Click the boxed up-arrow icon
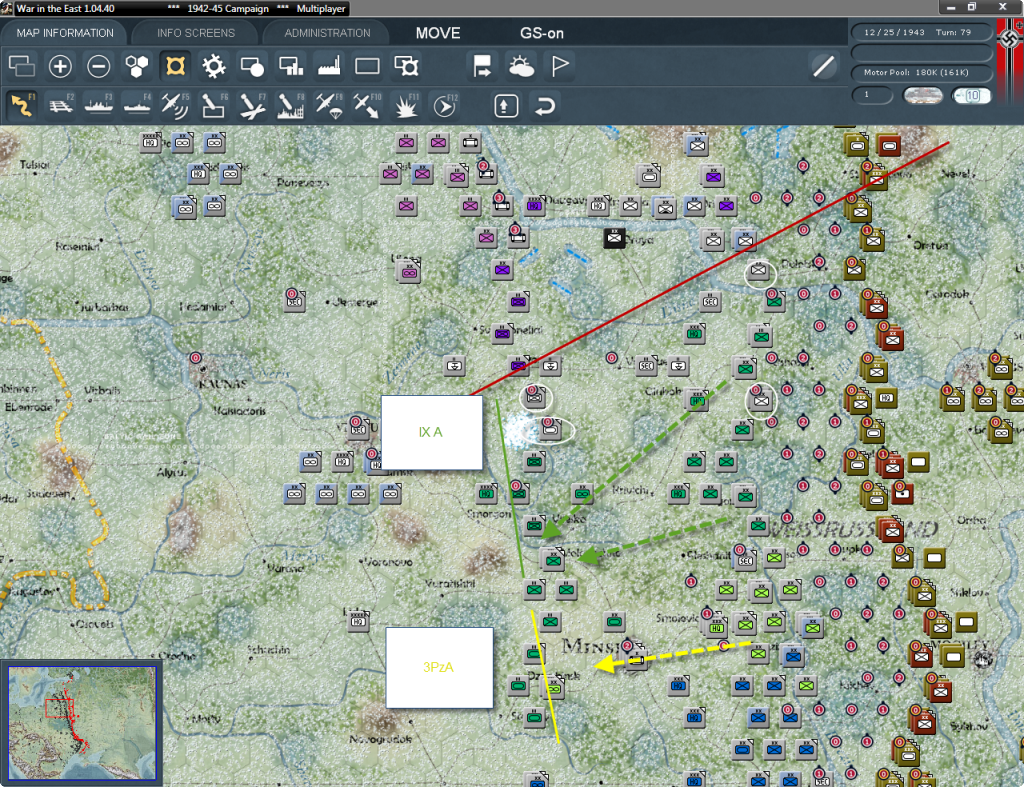This screenshot has width=1024, height=787. tap(505, 106)
